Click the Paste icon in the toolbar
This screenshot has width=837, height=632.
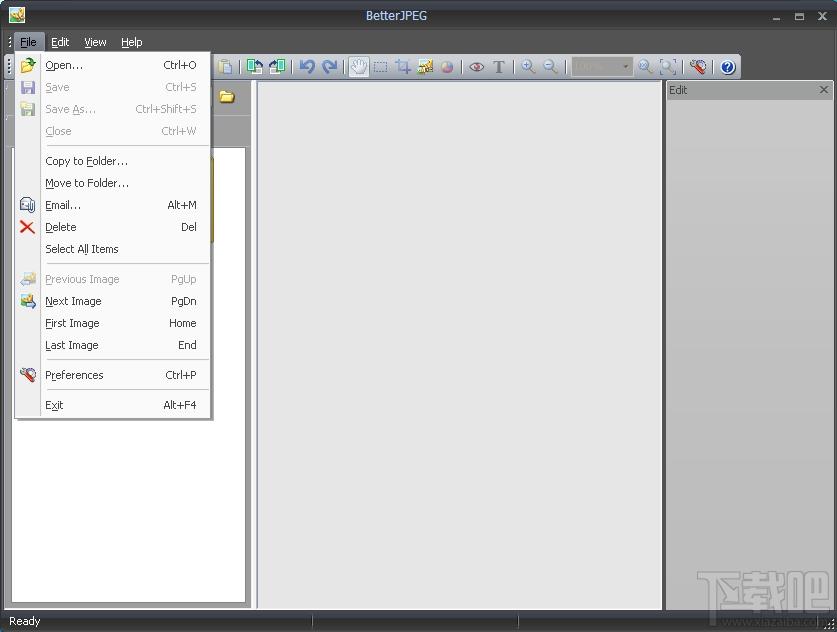[226, 67]
